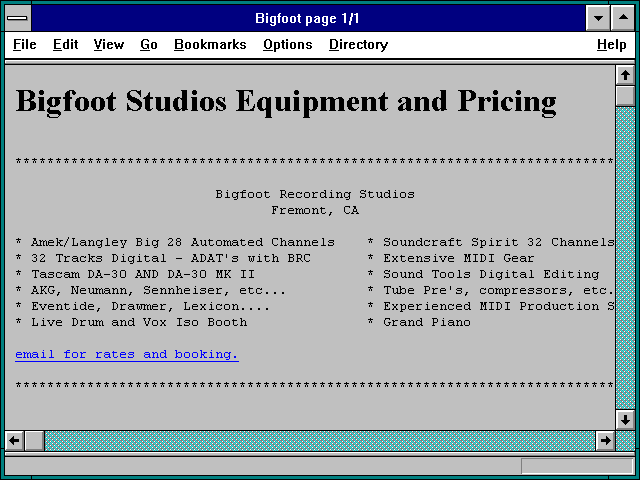Image resolution: width=640 pixels, height=480 pixels.
Task: Click the horizontal scrollbar track area
Action: point(320,440)
